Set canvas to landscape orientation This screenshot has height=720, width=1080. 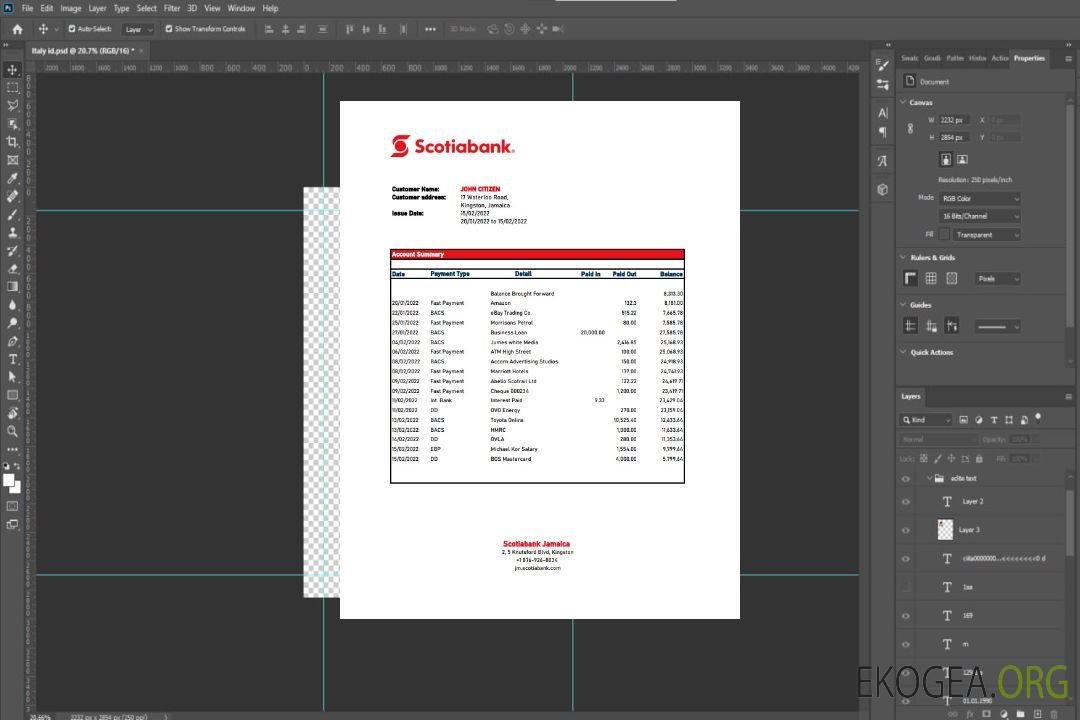click(962, 159)
